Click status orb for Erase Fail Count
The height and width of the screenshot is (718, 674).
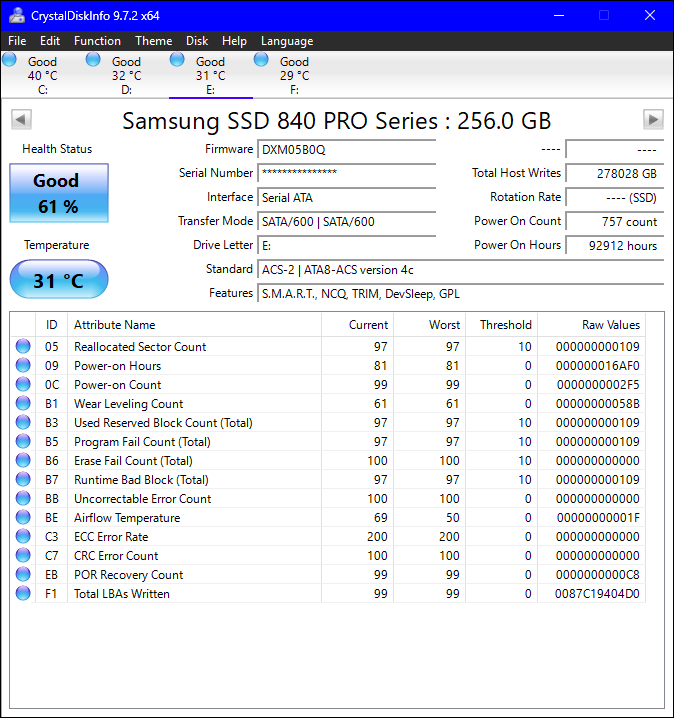(23, 460)
